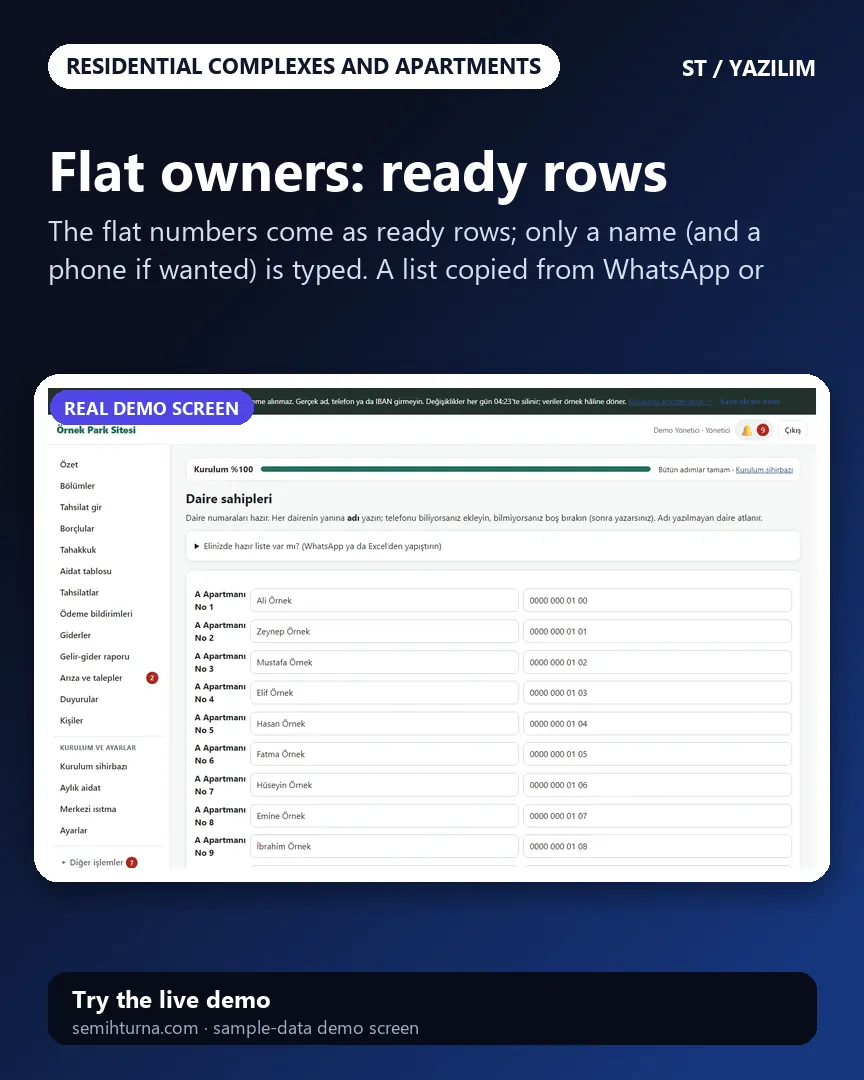Click the name field containing İbrahim Örnek

[x=384, y=847]
